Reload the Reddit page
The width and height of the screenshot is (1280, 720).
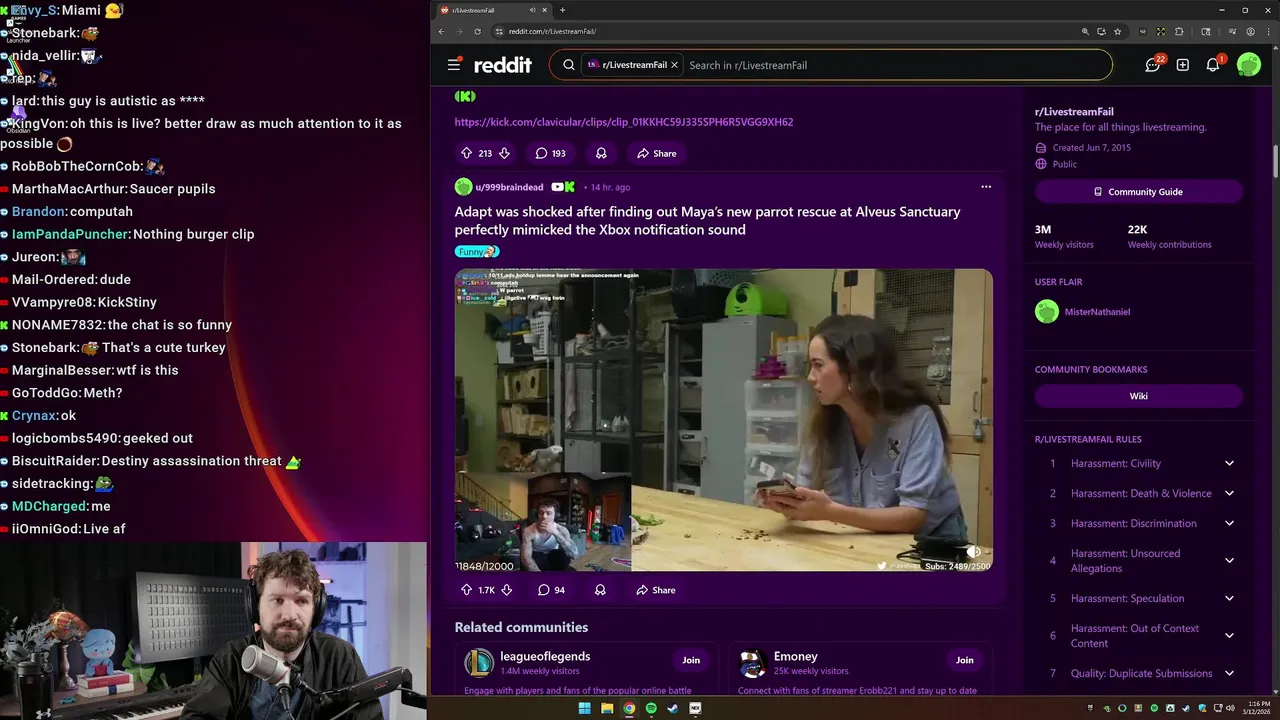[x=477, y=31]
